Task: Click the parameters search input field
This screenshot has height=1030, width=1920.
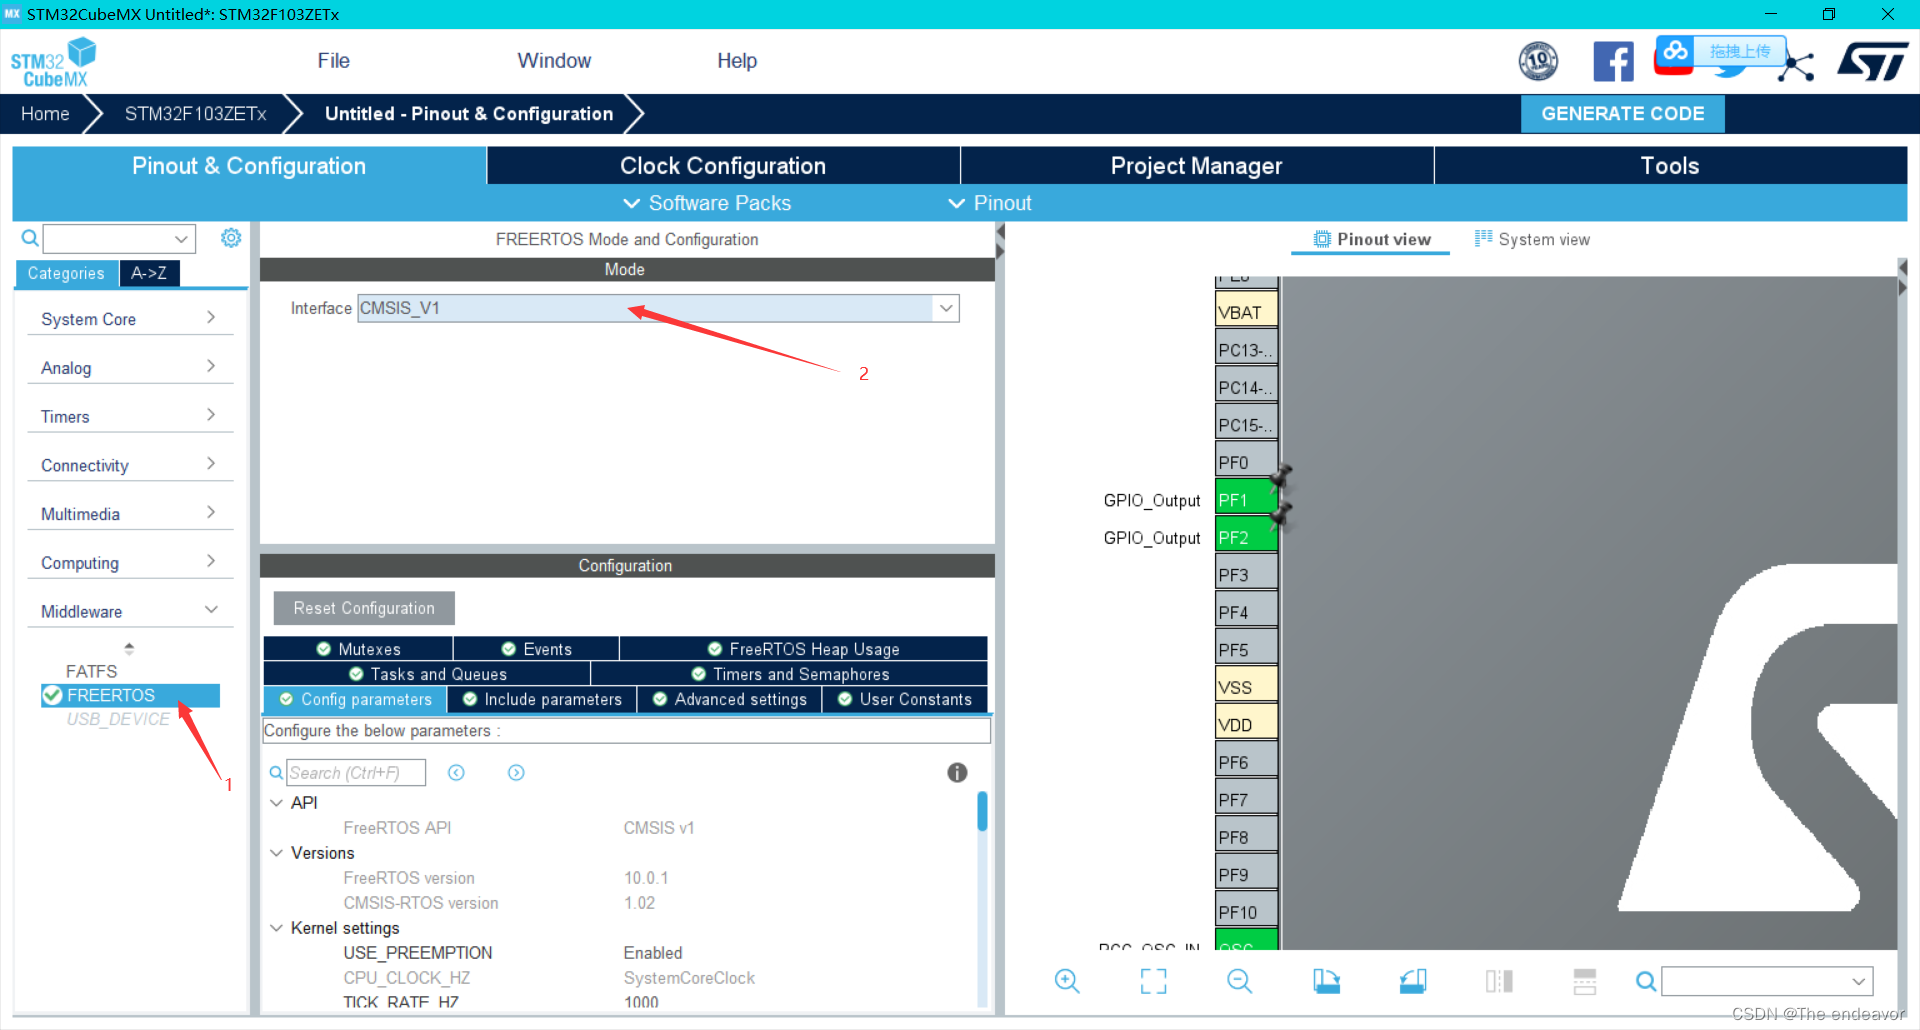Action: click(356, 773)
